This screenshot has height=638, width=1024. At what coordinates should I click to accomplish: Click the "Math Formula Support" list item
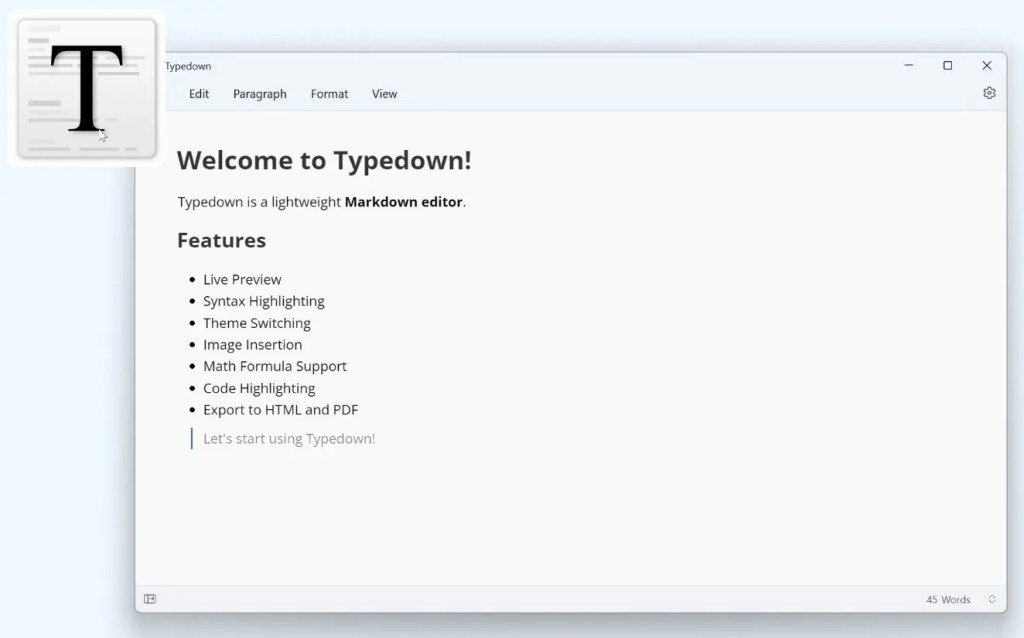coord(274,366)
